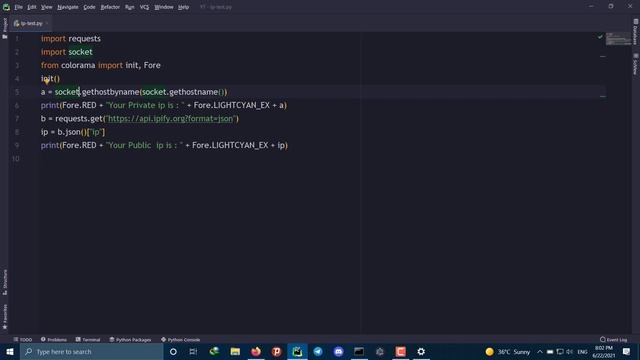Click the string 'Your Public ip is : '

point(144,145)
